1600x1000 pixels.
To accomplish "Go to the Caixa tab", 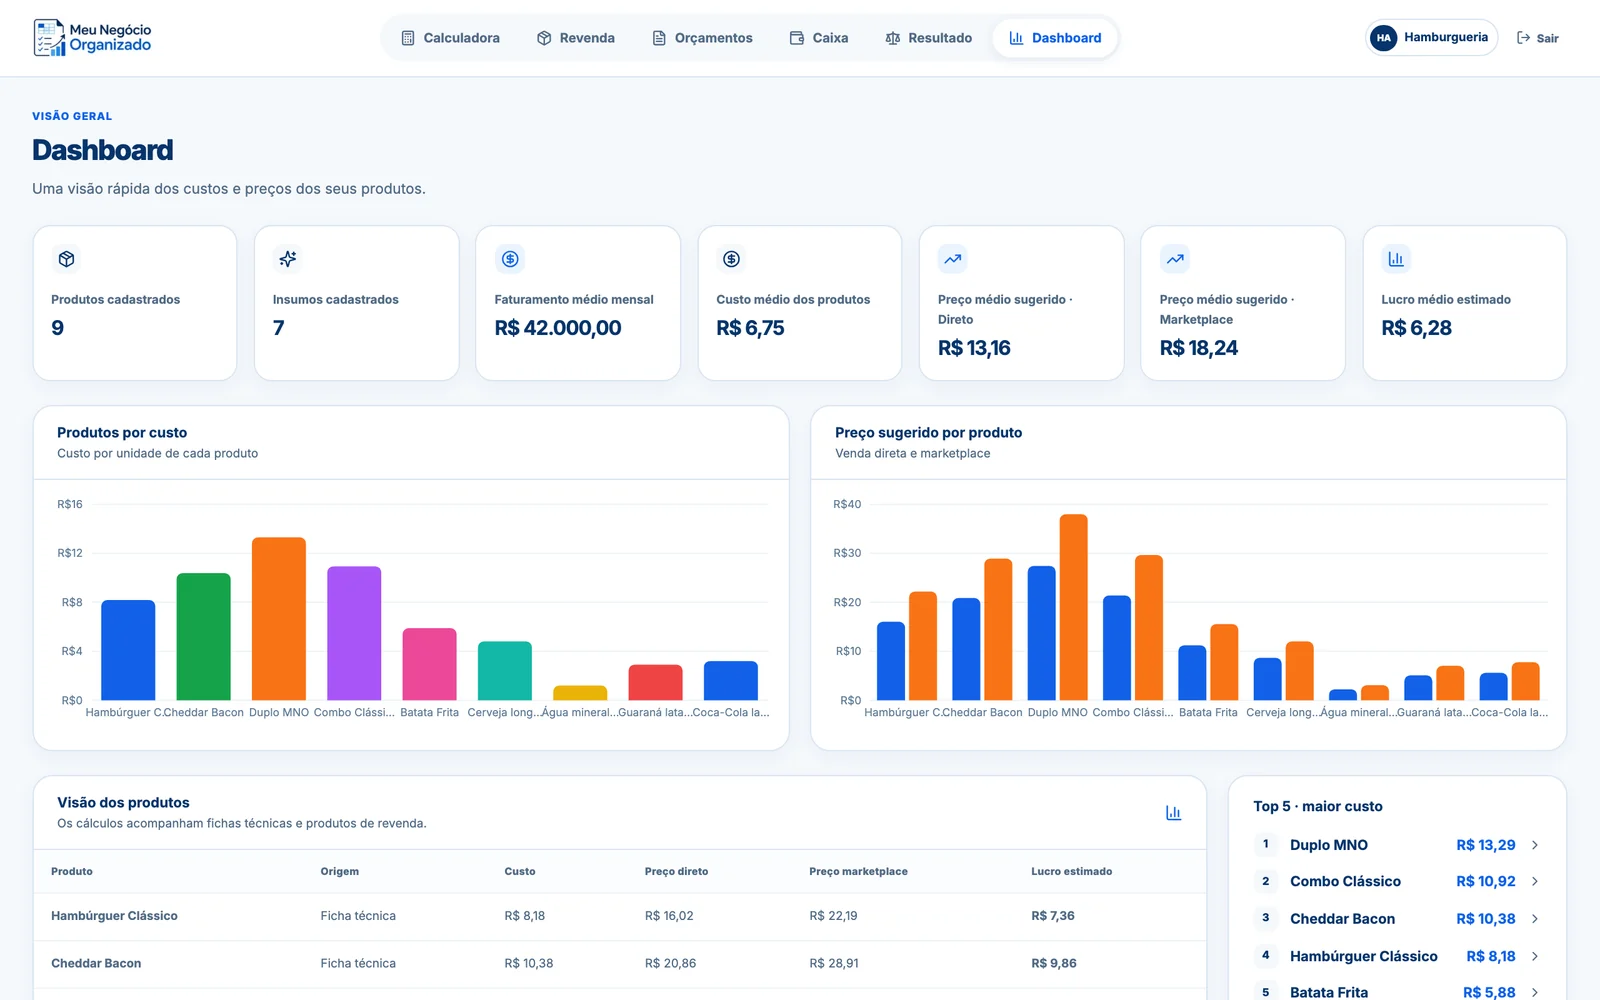I will point(819,38).
